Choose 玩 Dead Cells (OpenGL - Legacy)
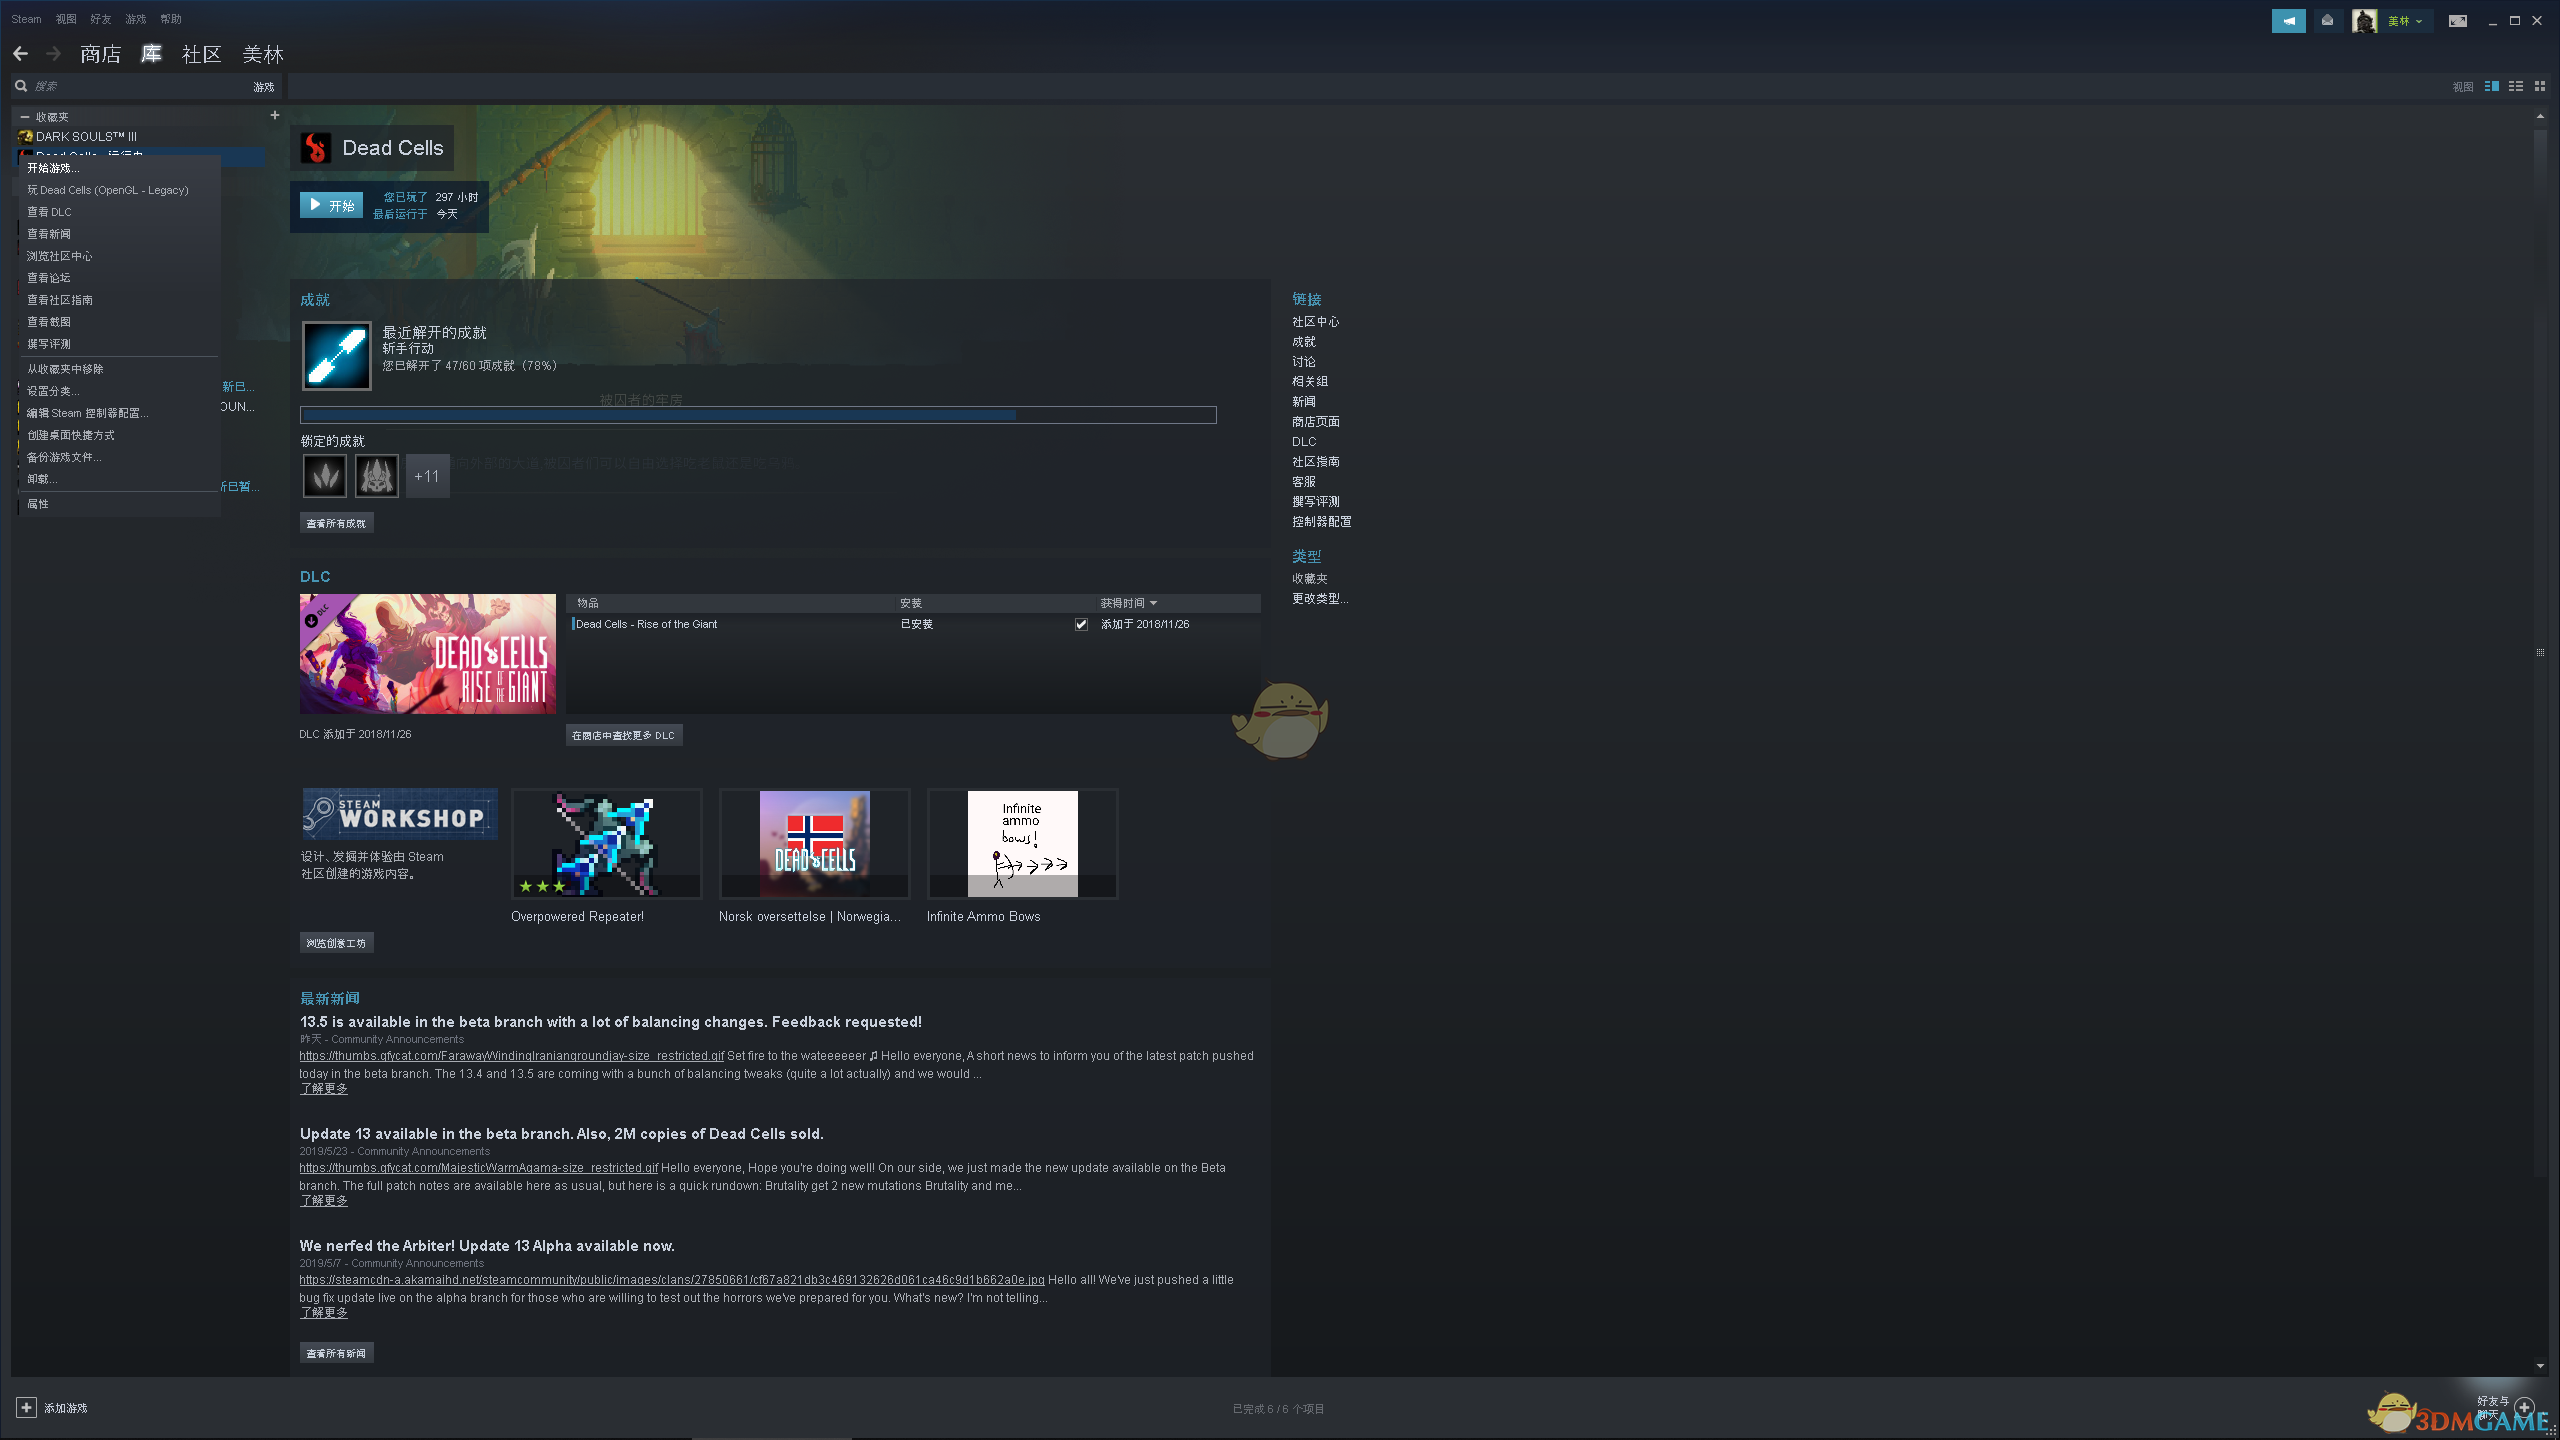2560x1440 pixels. coord(107,190)
